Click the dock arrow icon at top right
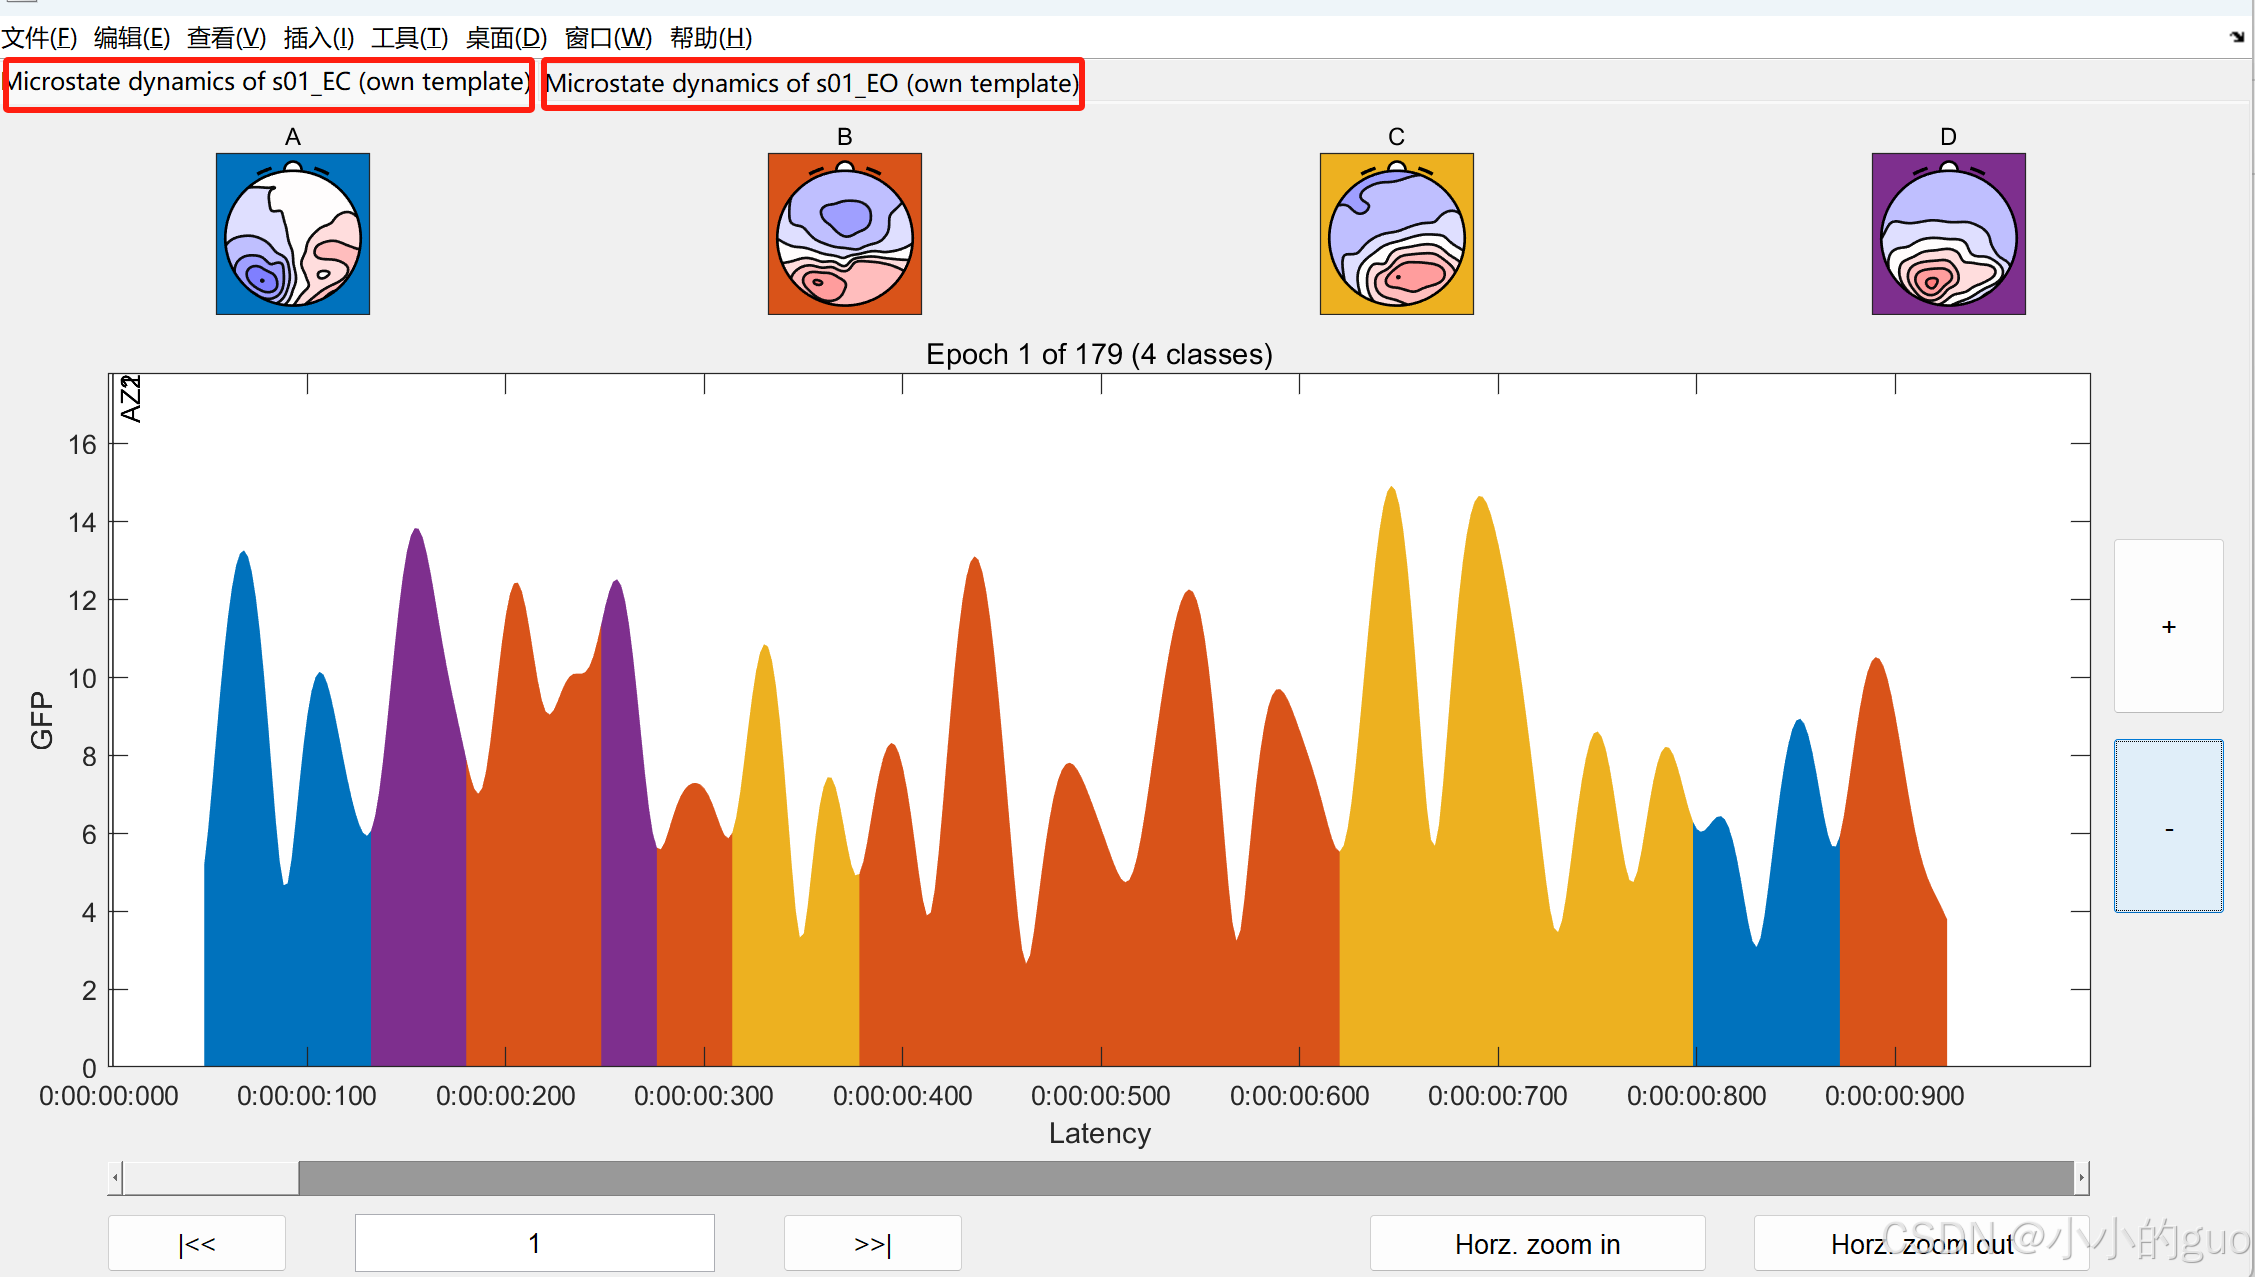Viewport: 2255px width, 1277px height. click(x=2237, y=37)
